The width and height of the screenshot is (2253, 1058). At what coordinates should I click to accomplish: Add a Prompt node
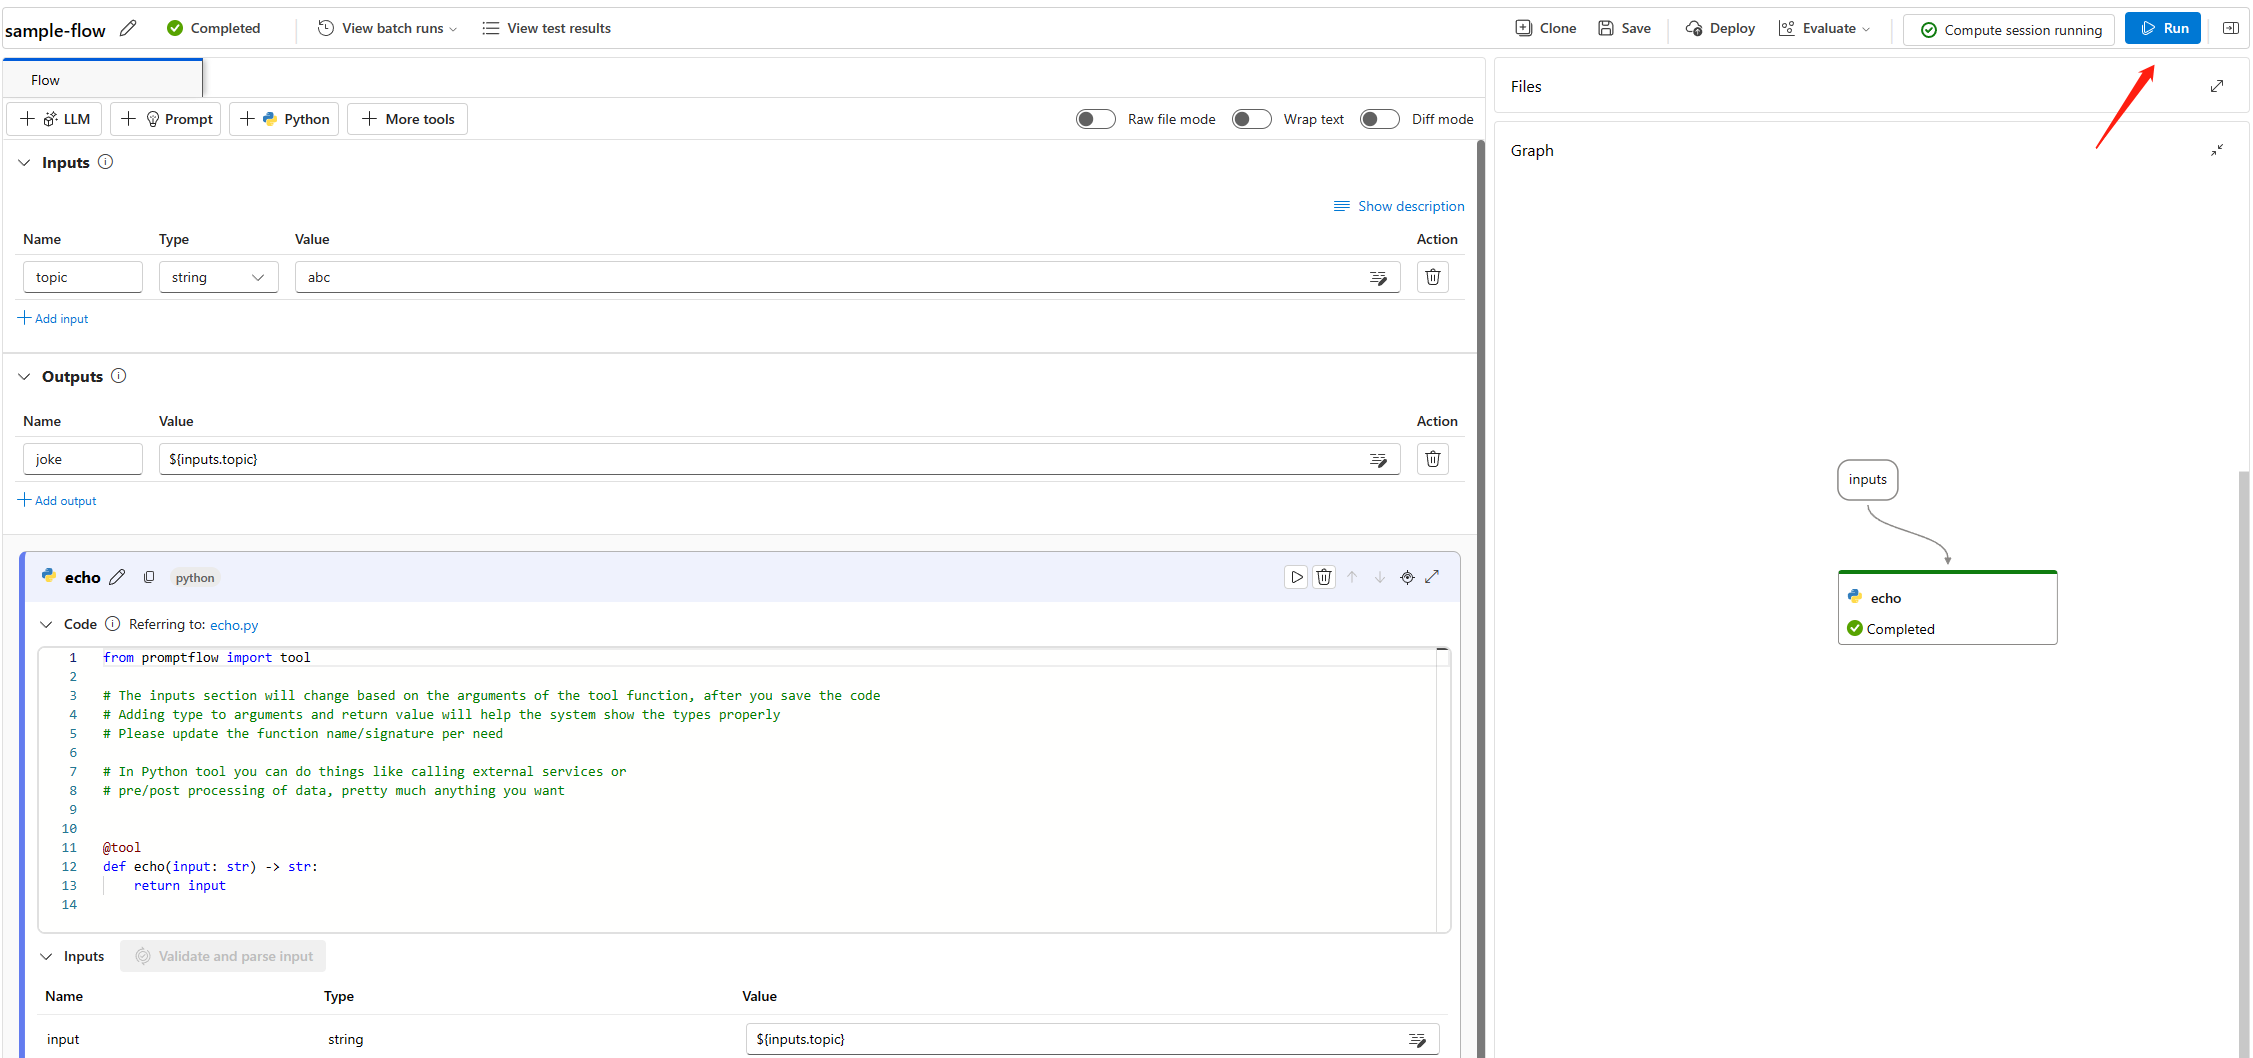point(166,119)
